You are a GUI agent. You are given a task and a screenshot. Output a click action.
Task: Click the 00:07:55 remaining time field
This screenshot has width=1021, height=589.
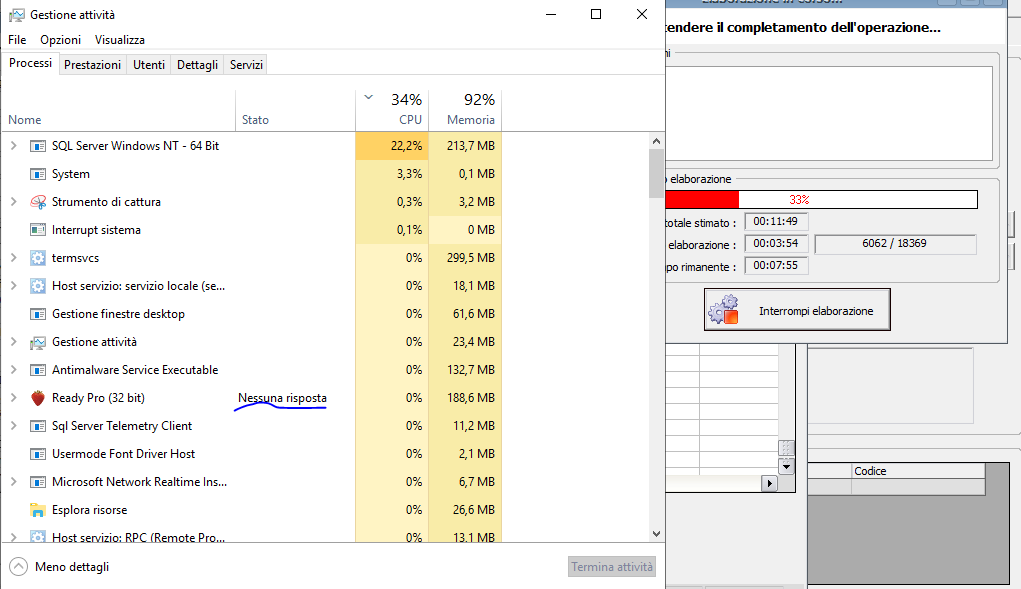(x=776, y=266)
